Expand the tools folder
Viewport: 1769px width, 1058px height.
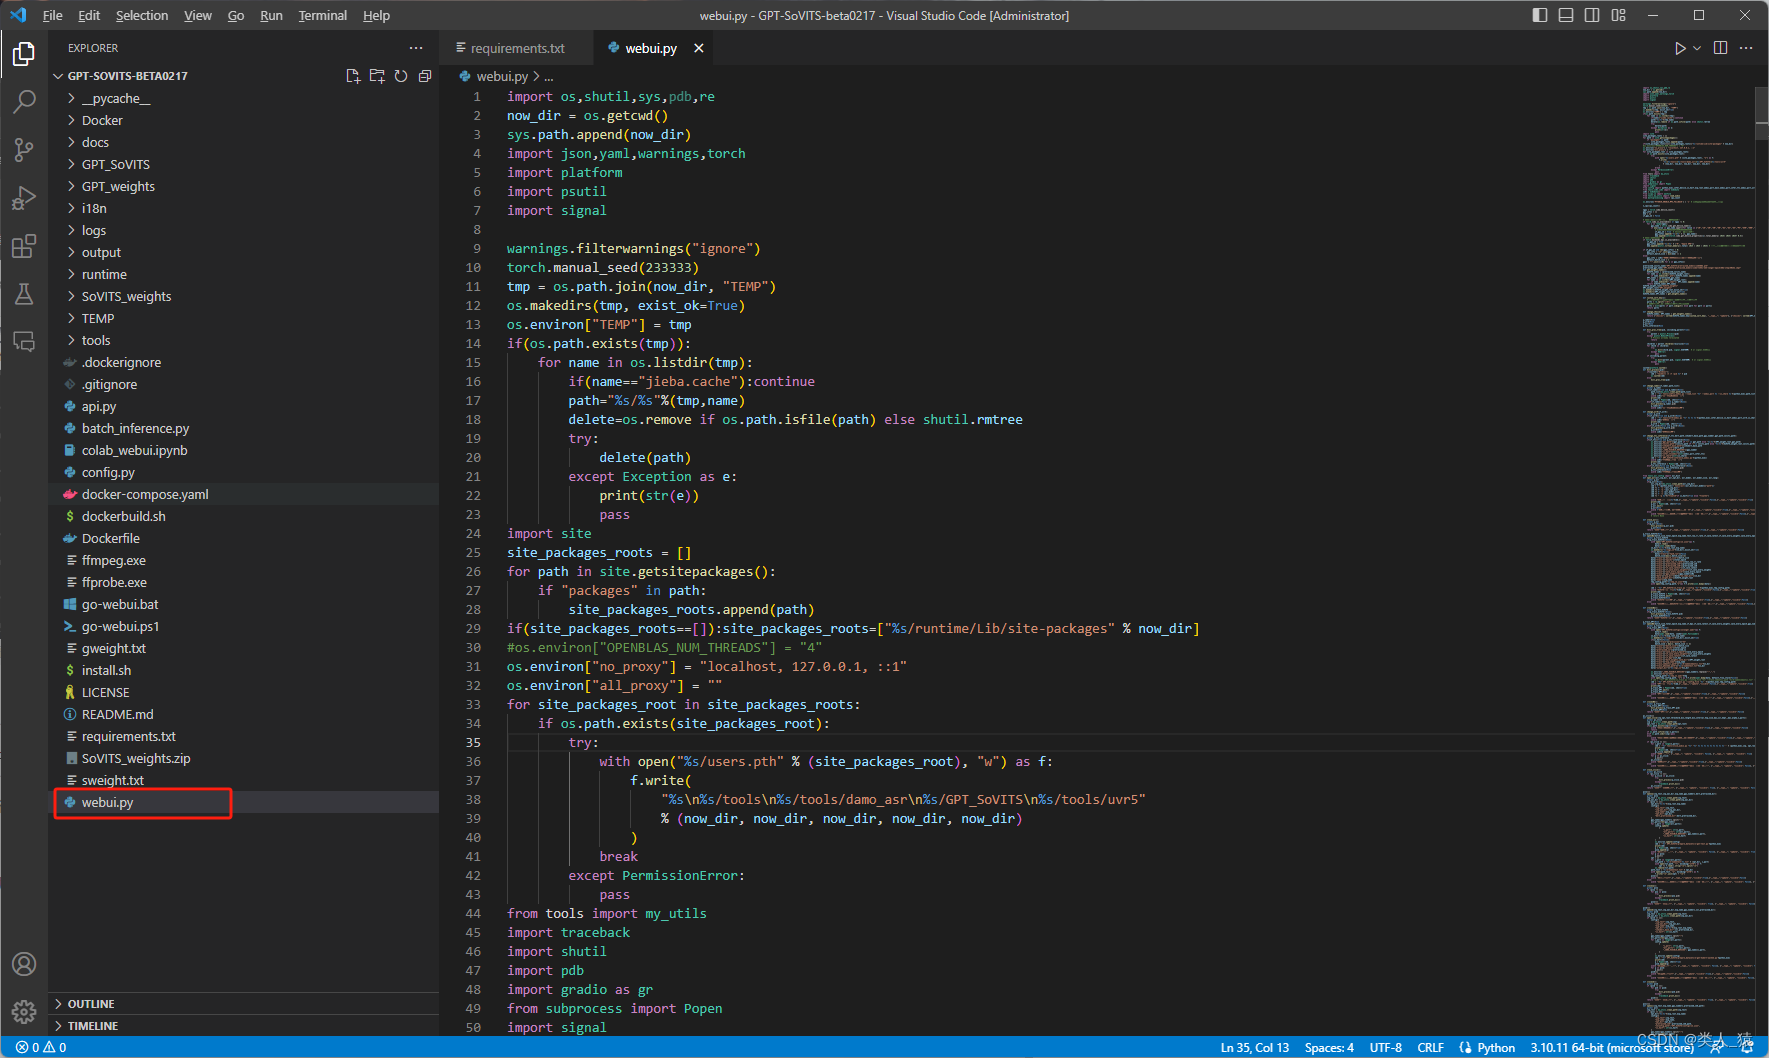[244, 340]
